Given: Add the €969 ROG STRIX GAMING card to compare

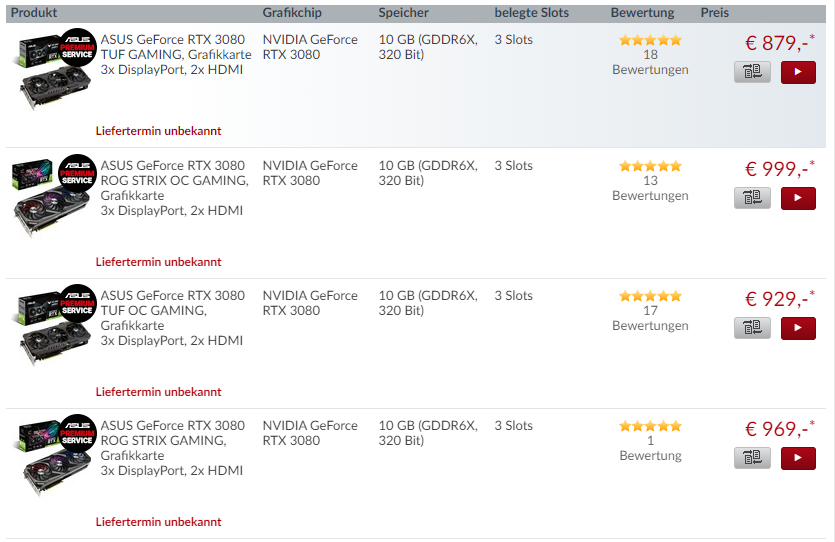Looking at the screenshot, I should (x=752, y=458).
